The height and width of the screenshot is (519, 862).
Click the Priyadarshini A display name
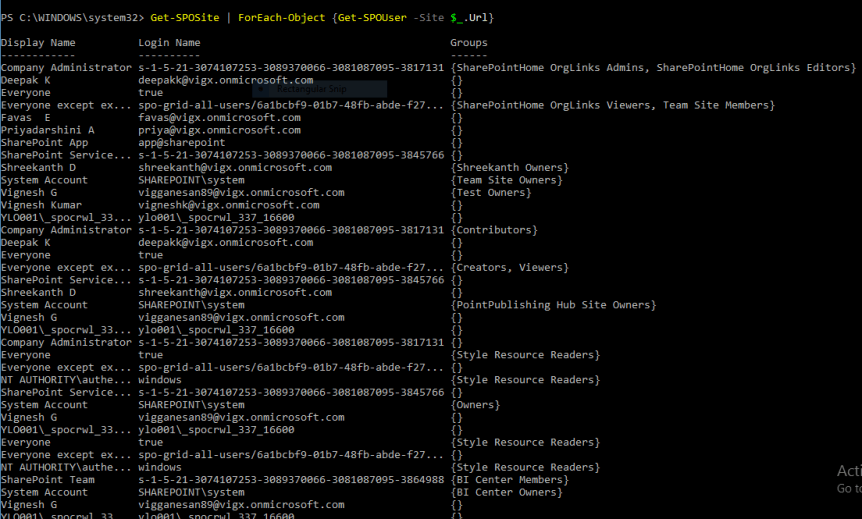[x=48, y=130]
